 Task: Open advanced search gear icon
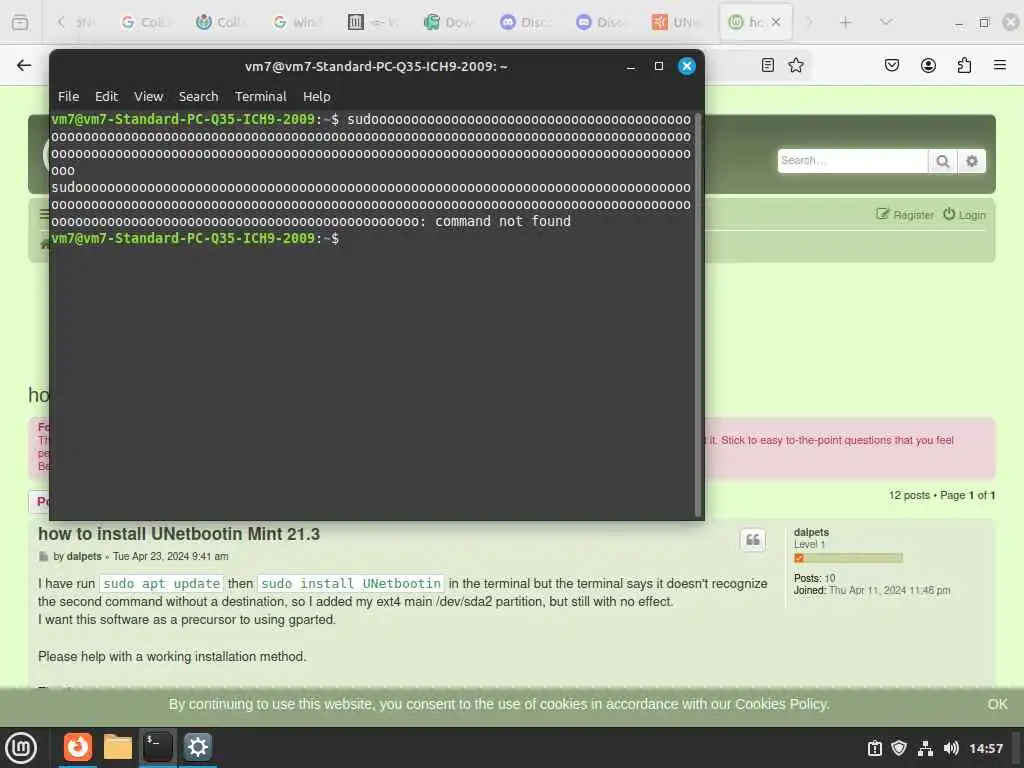[x=972, y=161]
